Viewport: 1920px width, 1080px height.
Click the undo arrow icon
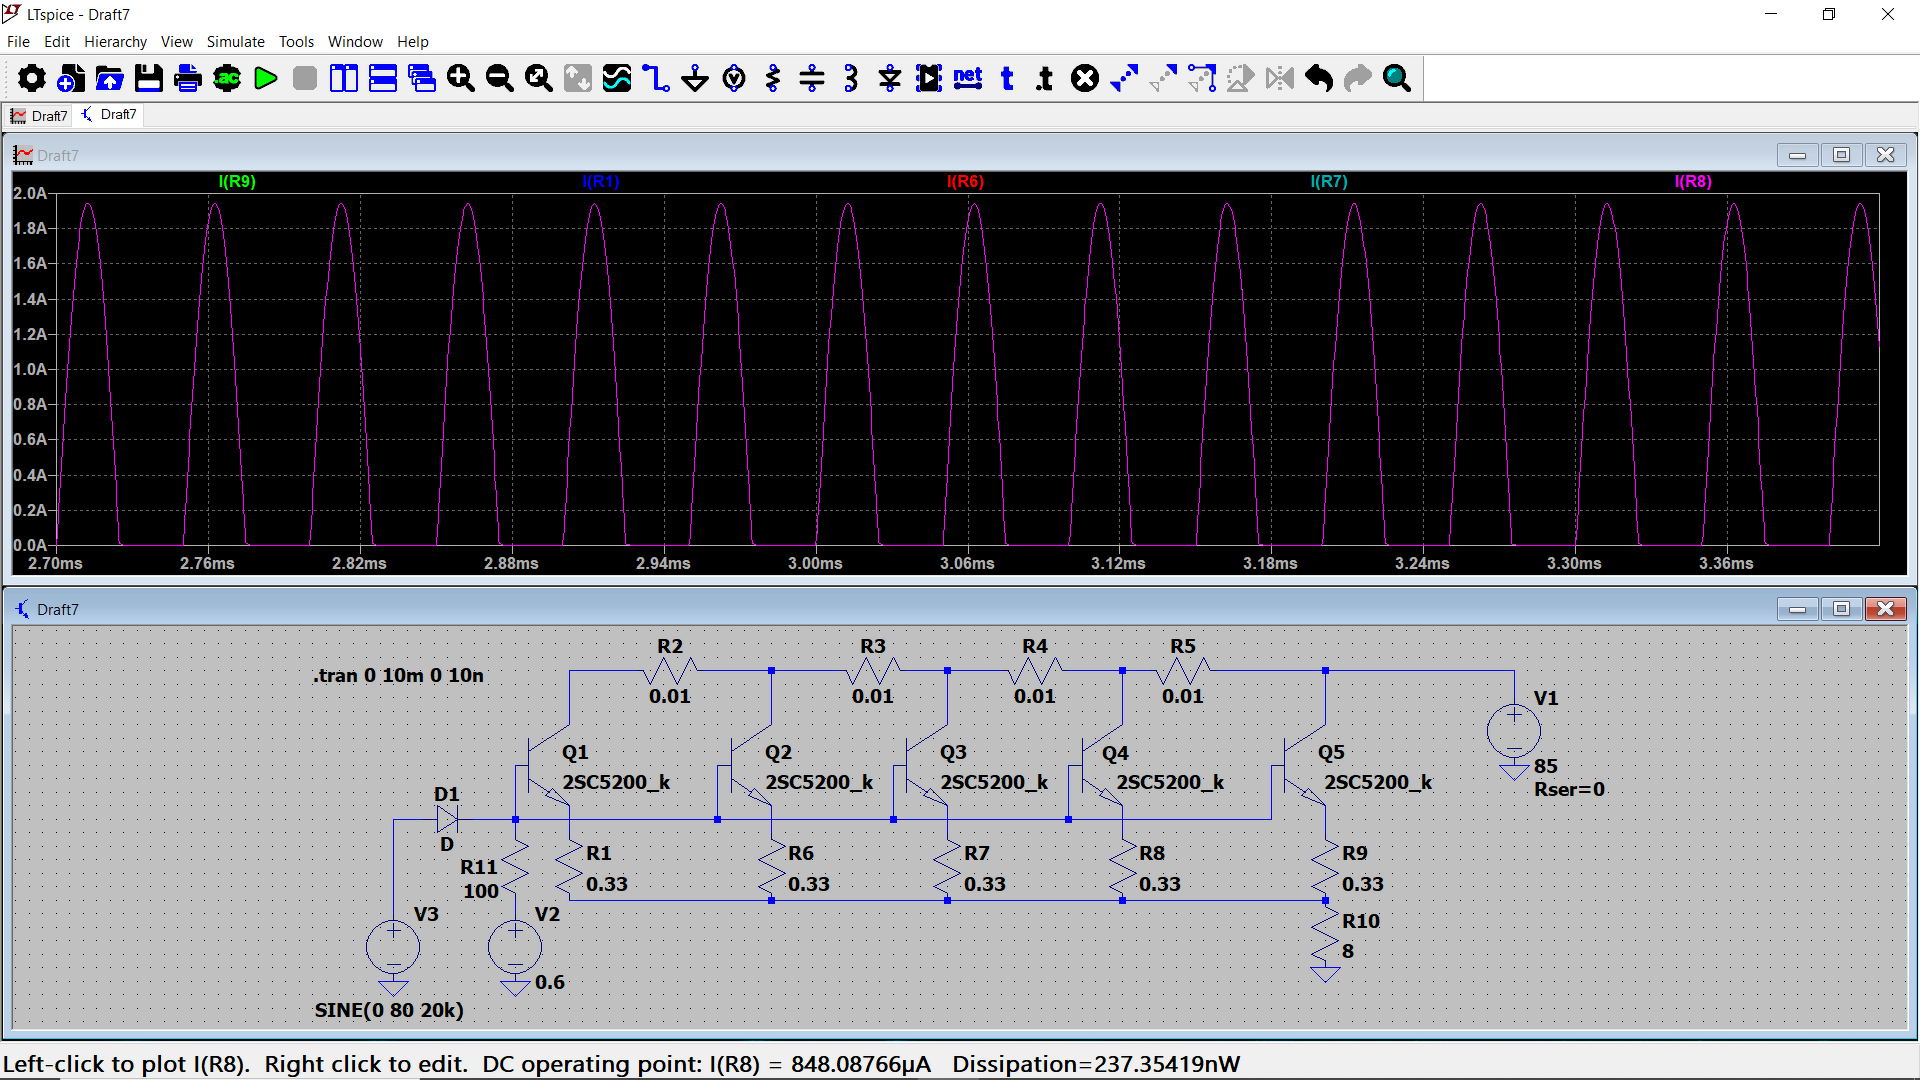point(1319,78)
